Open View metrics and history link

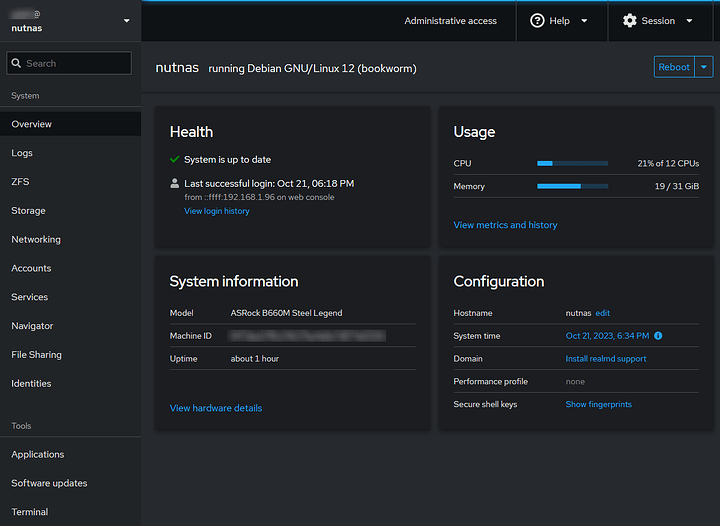(505, 225)
